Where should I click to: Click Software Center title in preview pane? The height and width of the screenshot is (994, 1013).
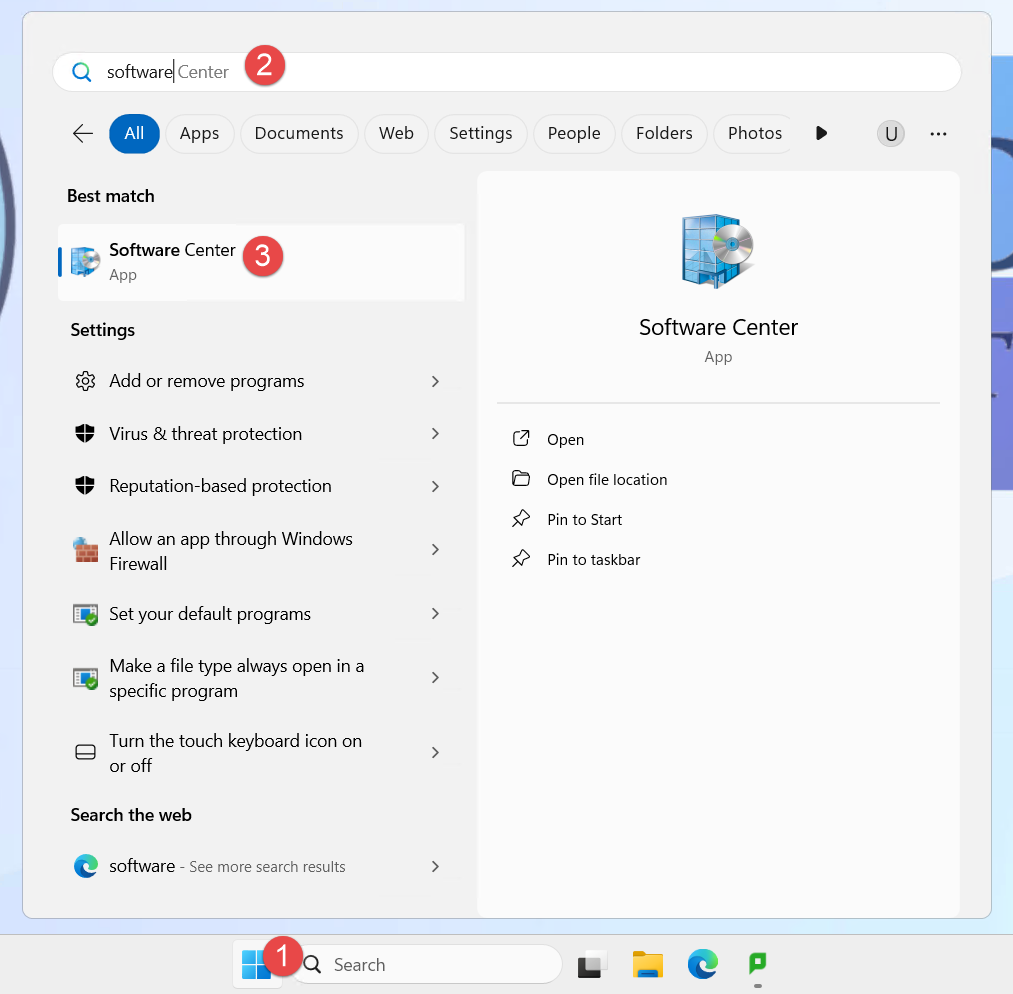pyautogui.click(x=718, y=327)
